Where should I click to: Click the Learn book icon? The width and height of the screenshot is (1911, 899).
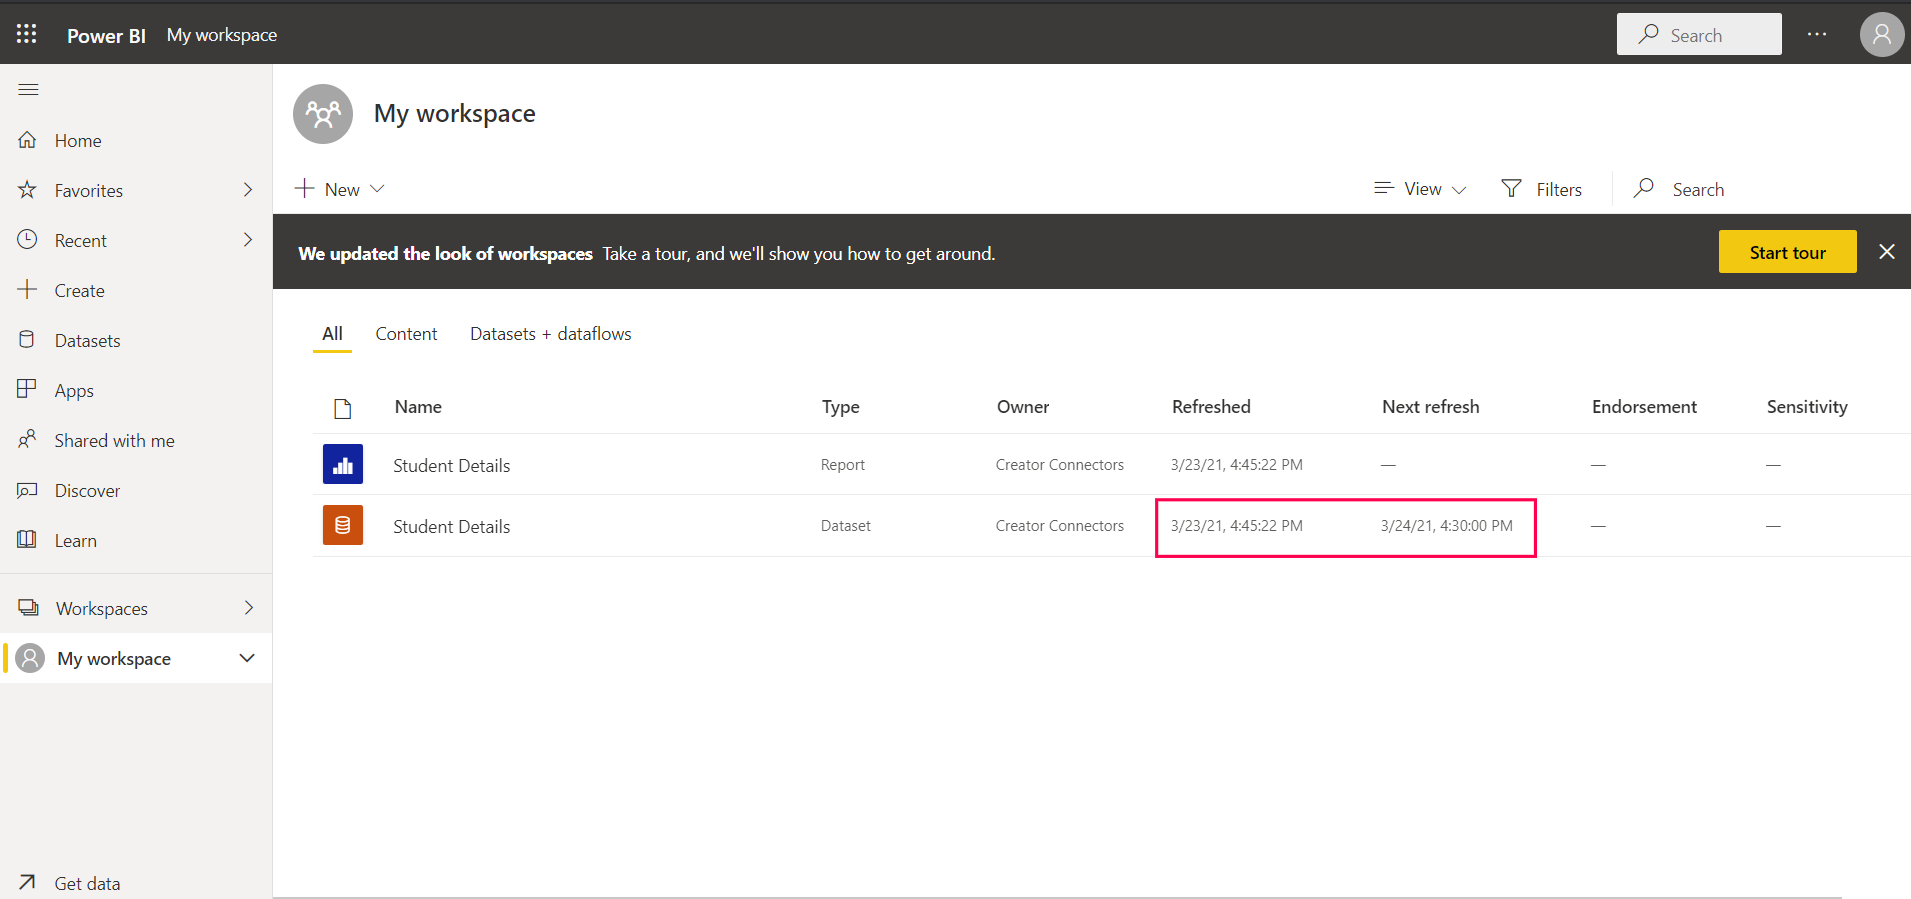pyautogui.click(x=28, y=540)
